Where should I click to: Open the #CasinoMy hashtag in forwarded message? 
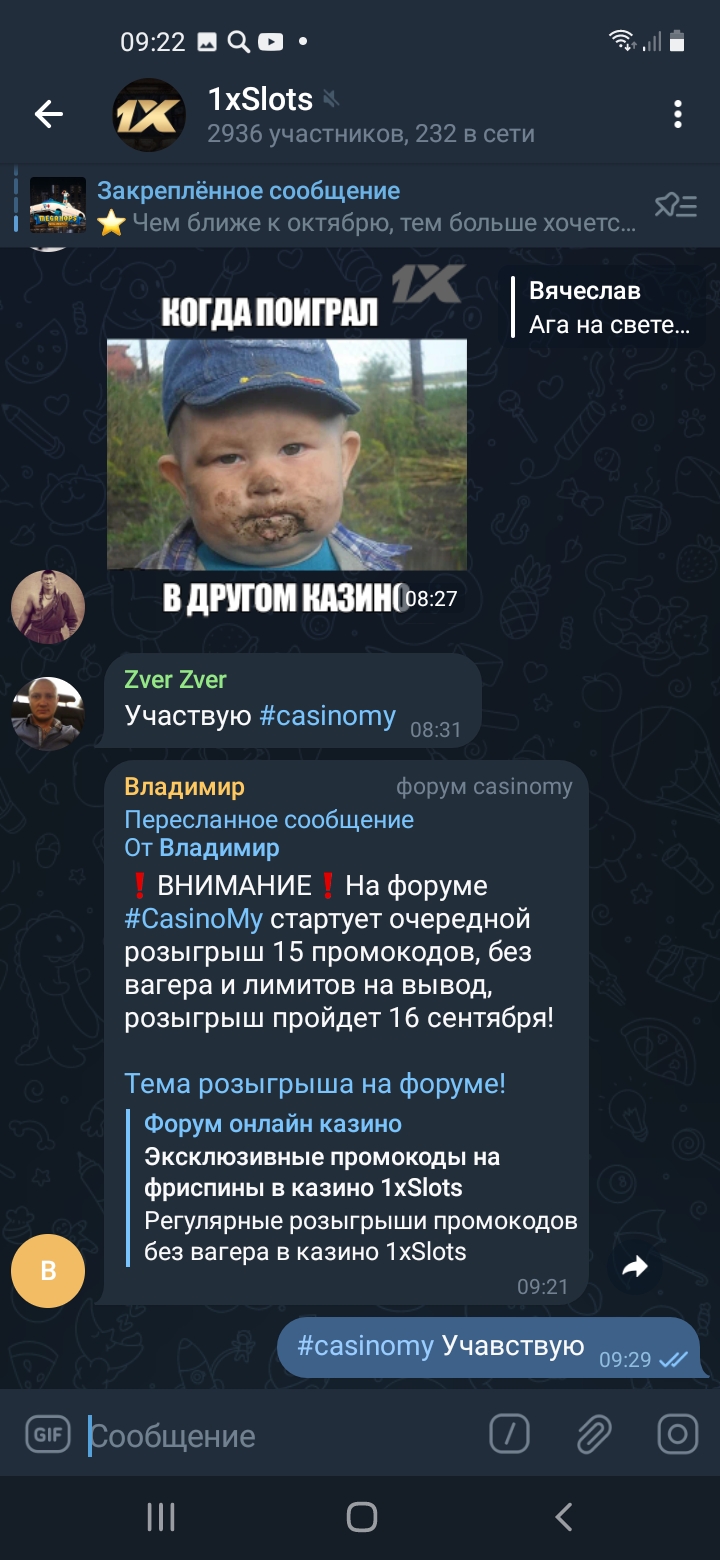189,918
